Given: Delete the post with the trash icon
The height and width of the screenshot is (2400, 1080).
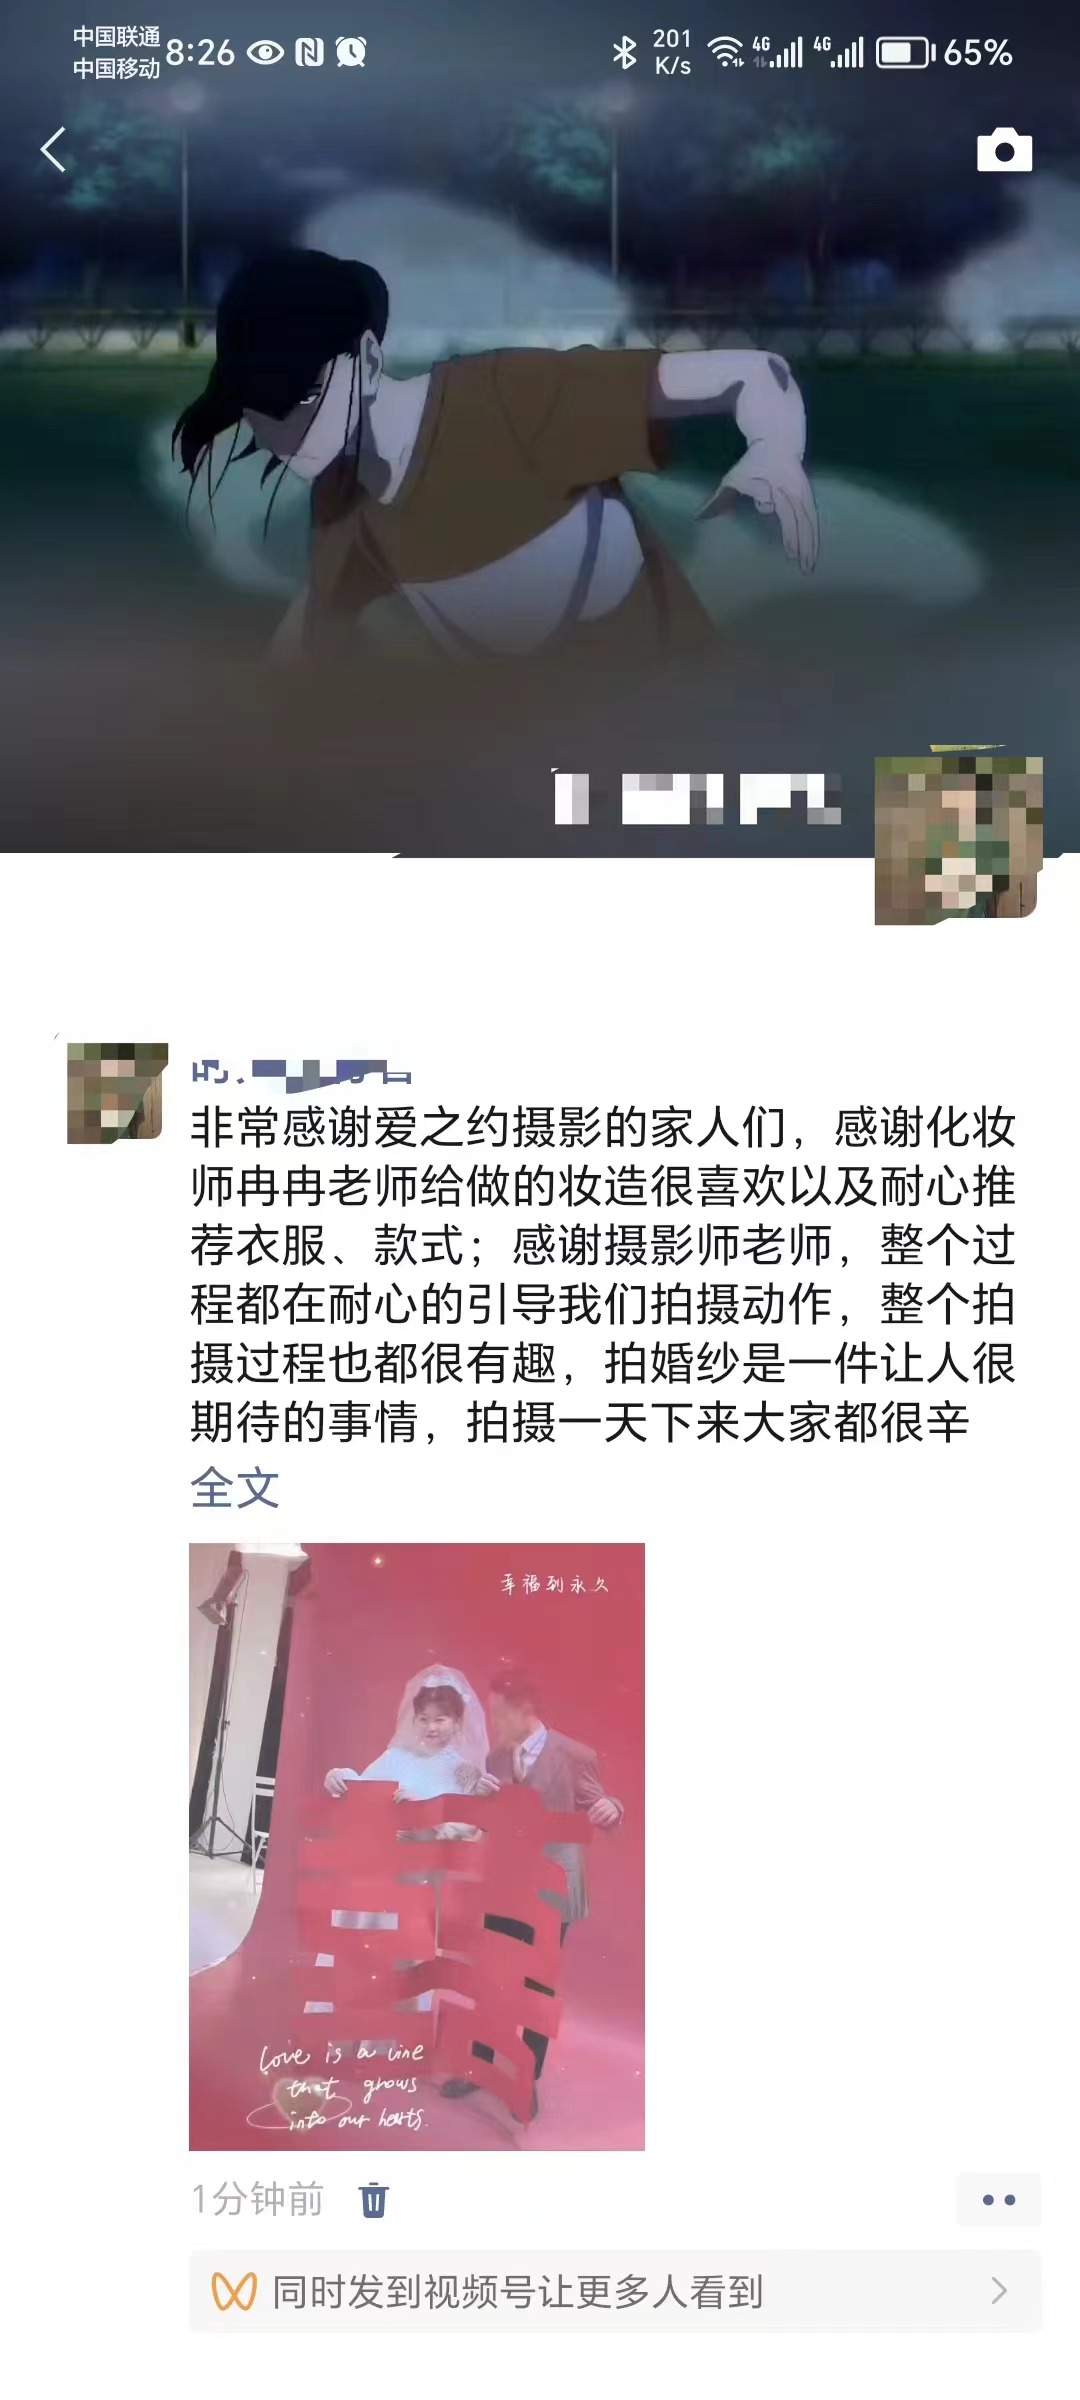Looking at the screenshot, I should [x=373, y=2199].
